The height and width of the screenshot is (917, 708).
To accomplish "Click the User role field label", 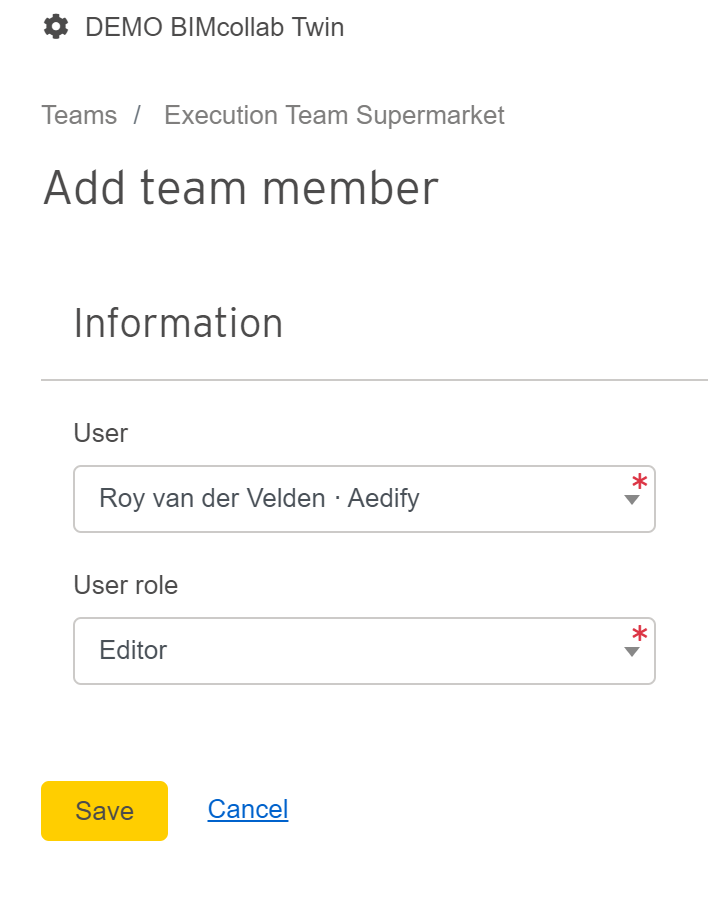I will 126,585.
